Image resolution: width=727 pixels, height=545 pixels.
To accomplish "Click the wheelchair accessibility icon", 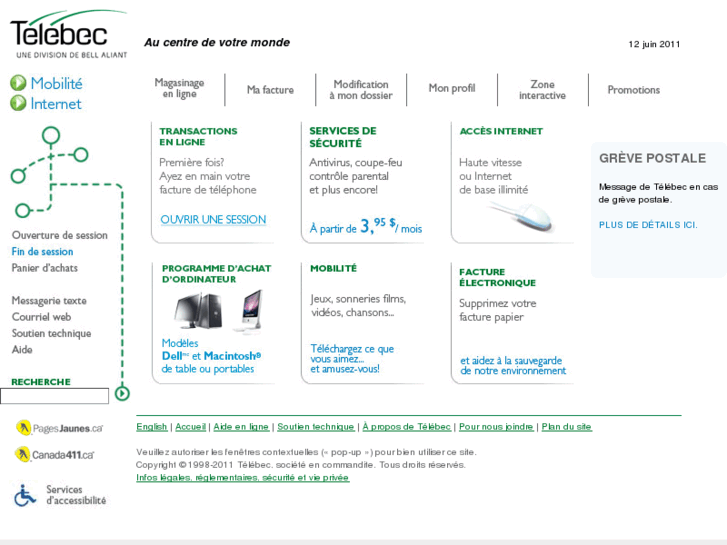I will coord(25,496).
